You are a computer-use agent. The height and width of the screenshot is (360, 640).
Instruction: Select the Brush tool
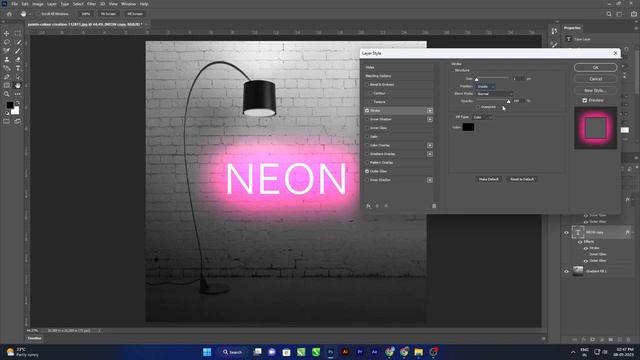coord(18,51)
